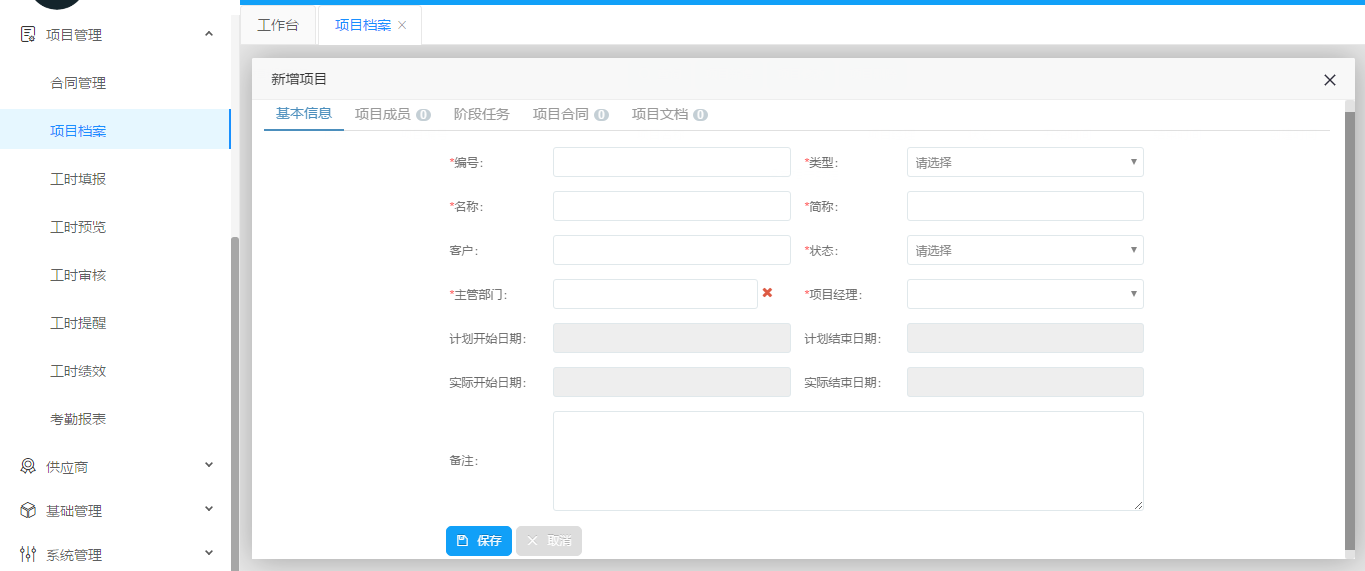
Task: Close the 项目档案 tab with its x
Action: point(402,25)
